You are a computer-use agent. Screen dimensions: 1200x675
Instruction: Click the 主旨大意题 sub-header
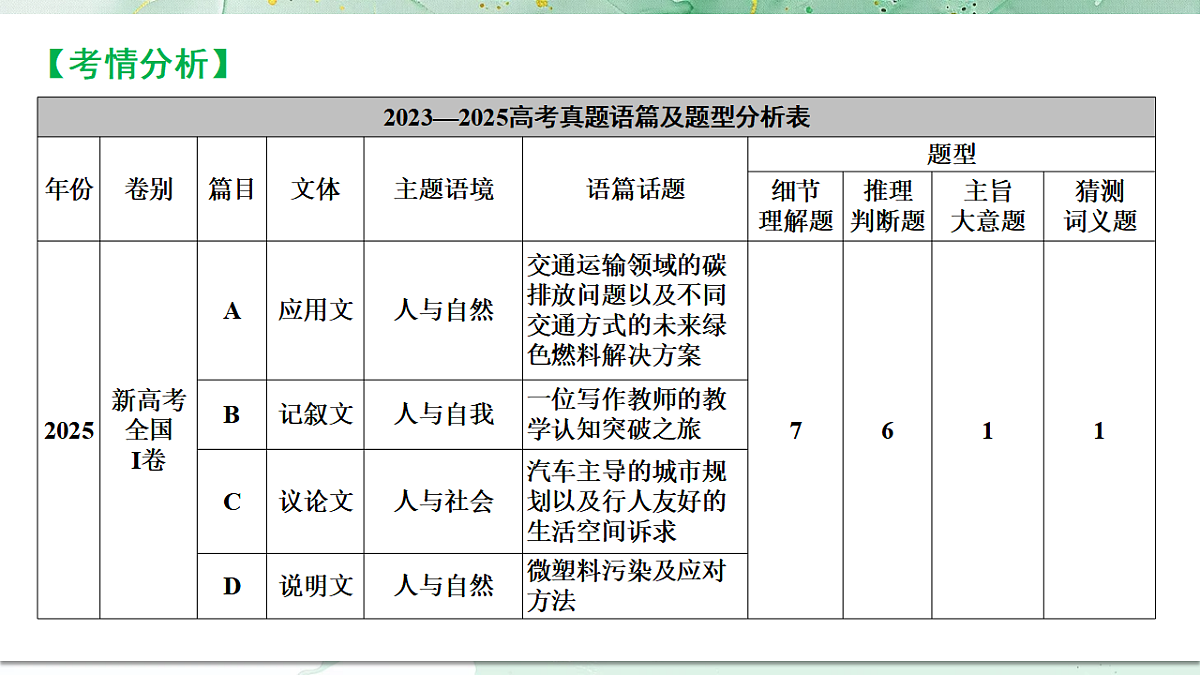[x=988, y=206]
